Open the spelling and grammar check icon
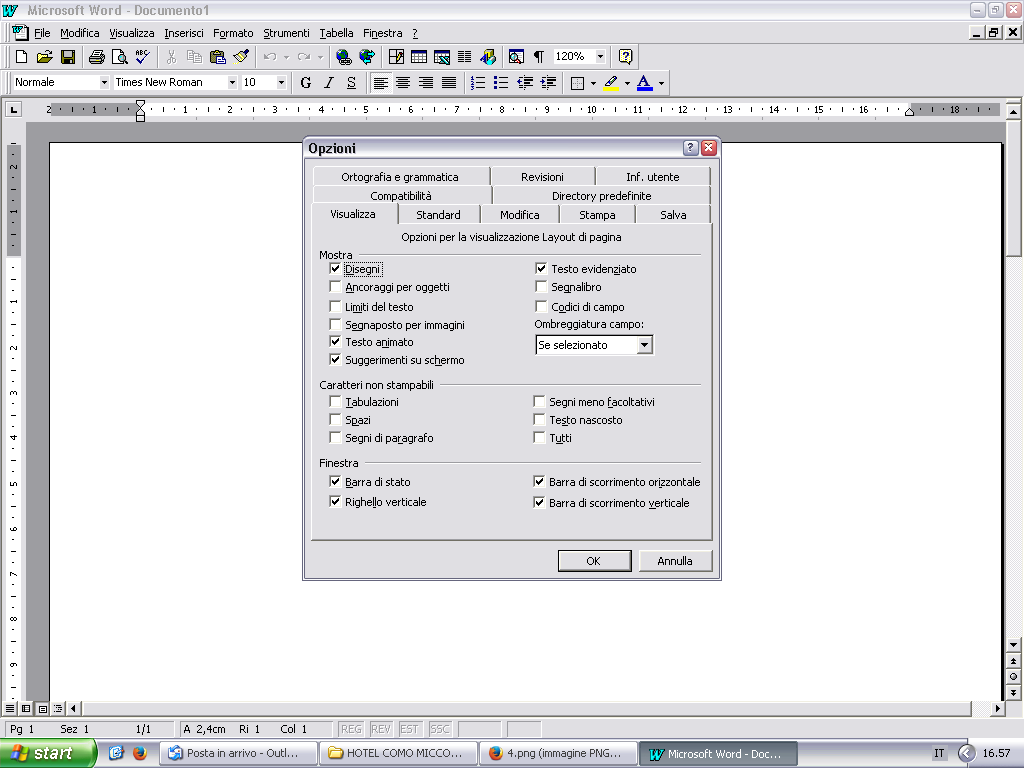1024x768 pixels. coord(142,57)
